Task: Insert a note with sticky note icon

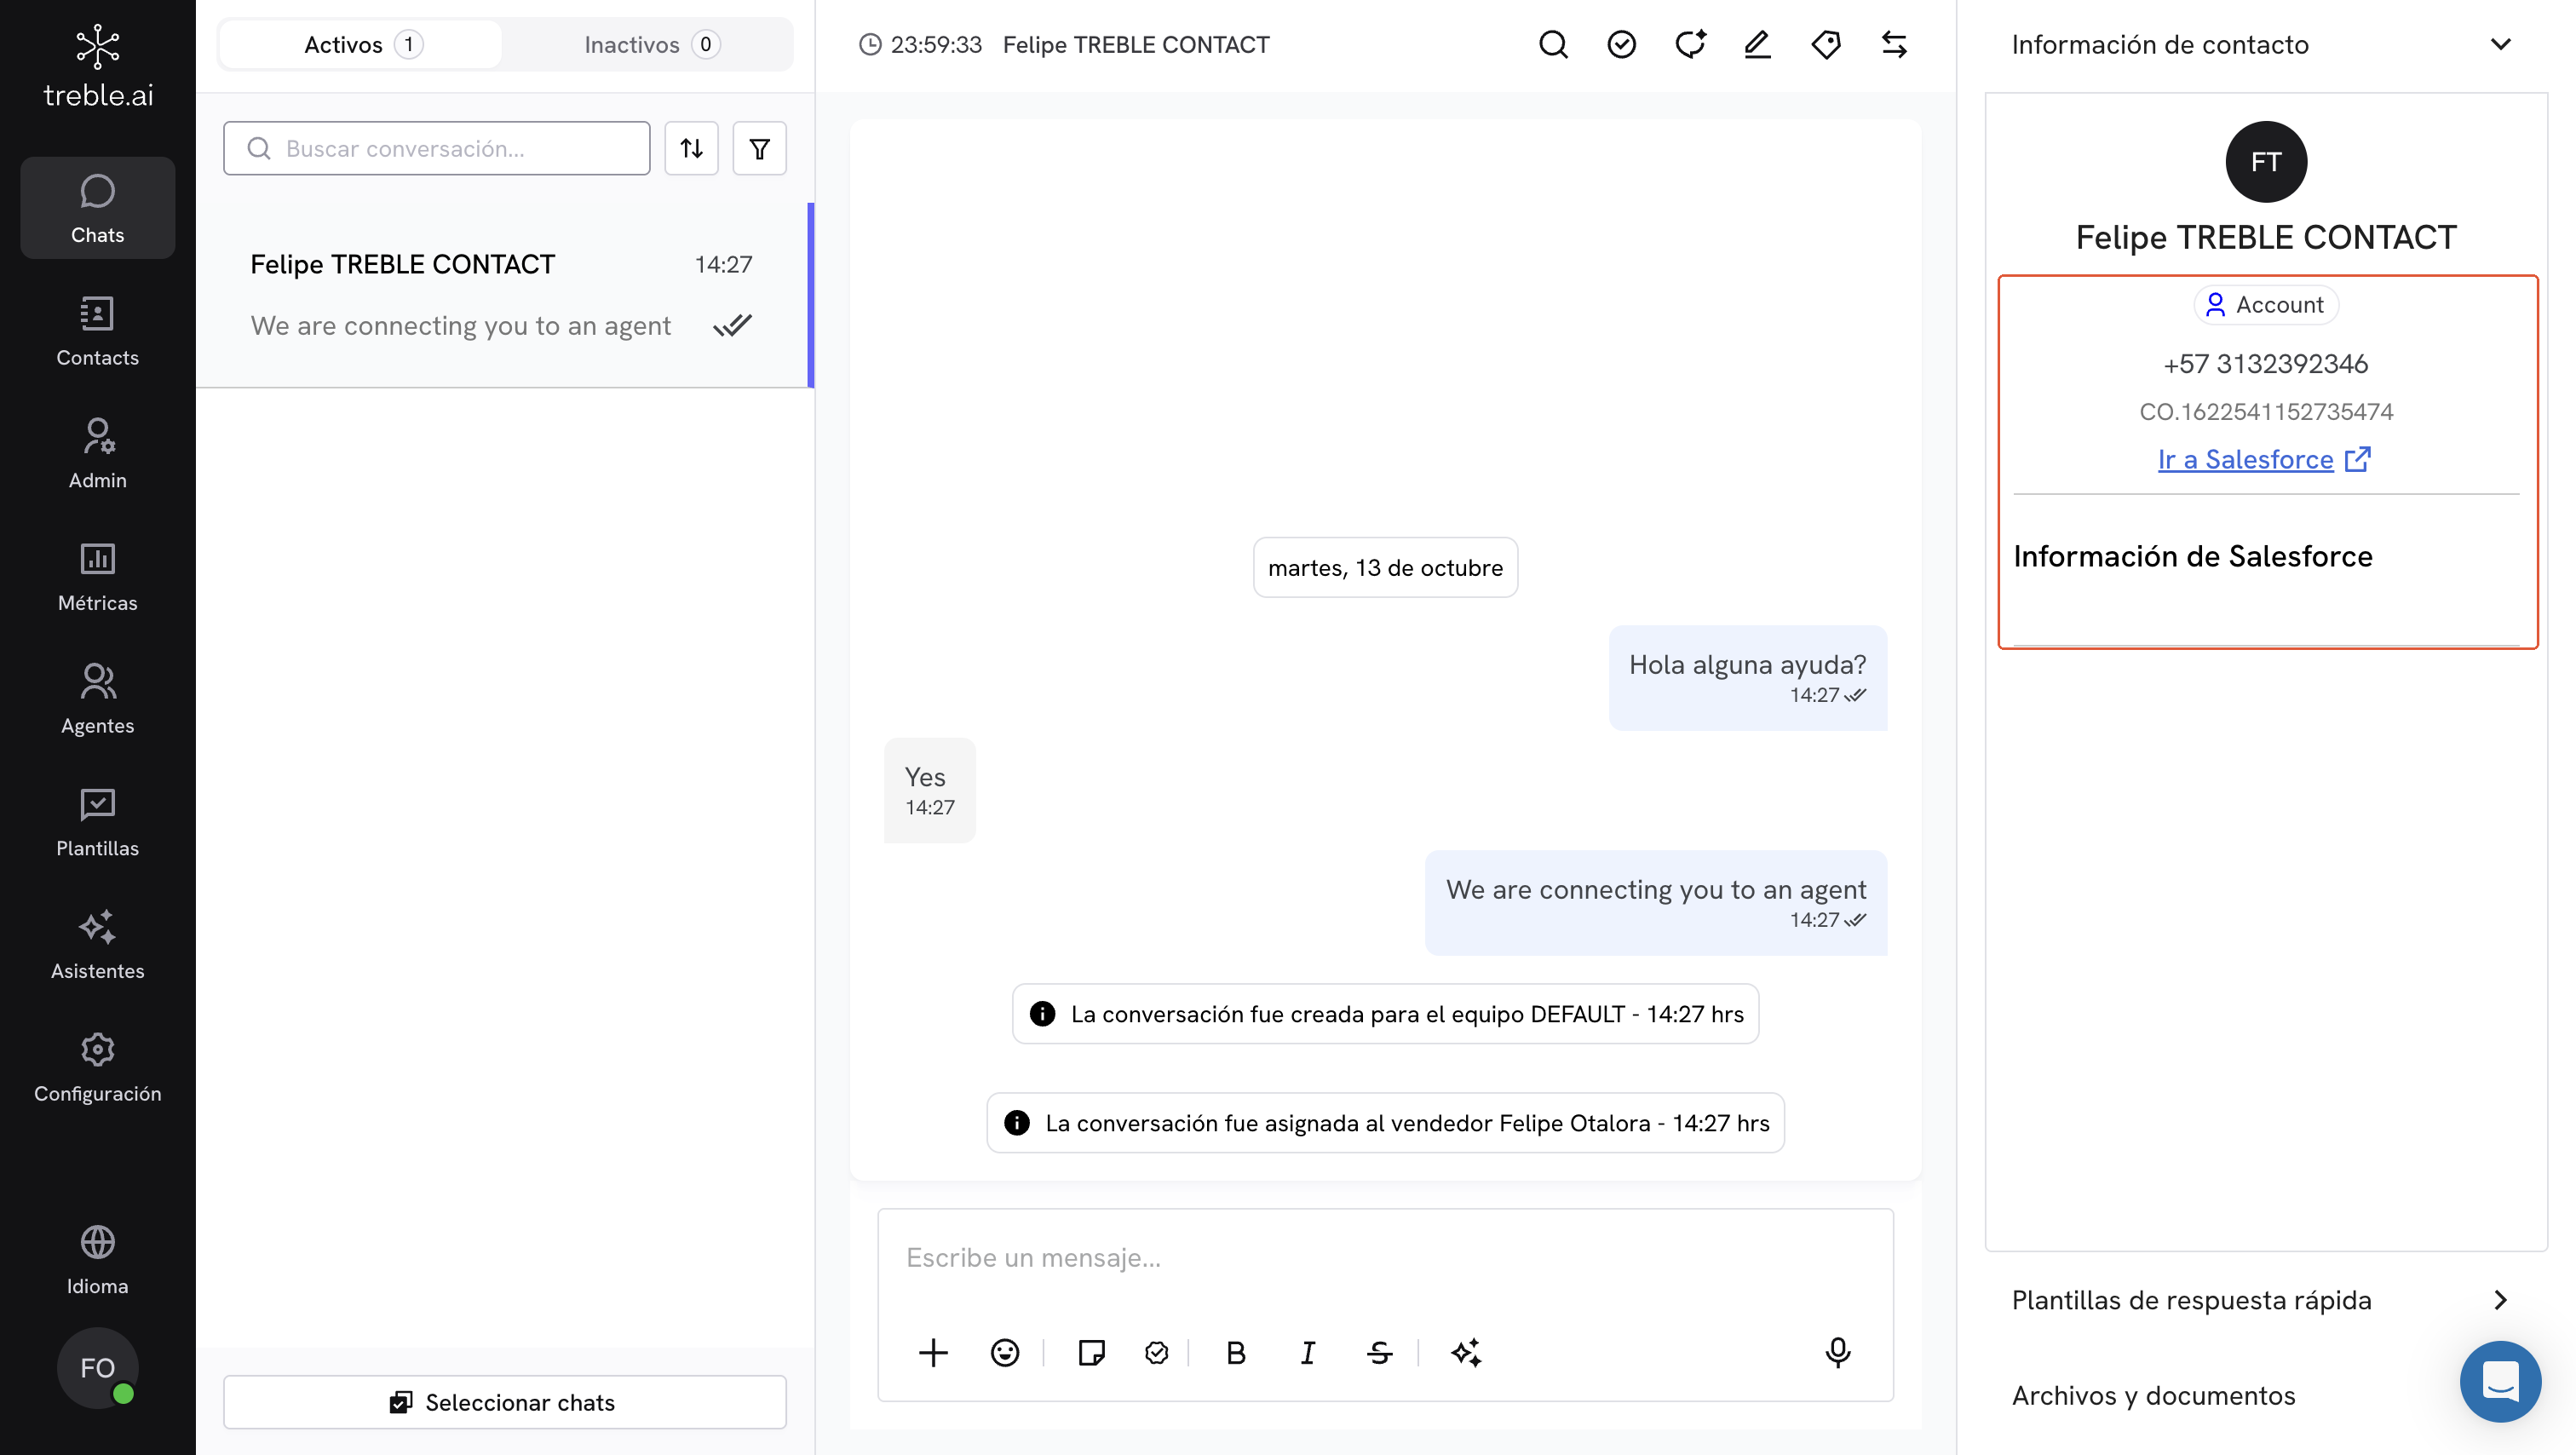Action: (1091, 1352)
